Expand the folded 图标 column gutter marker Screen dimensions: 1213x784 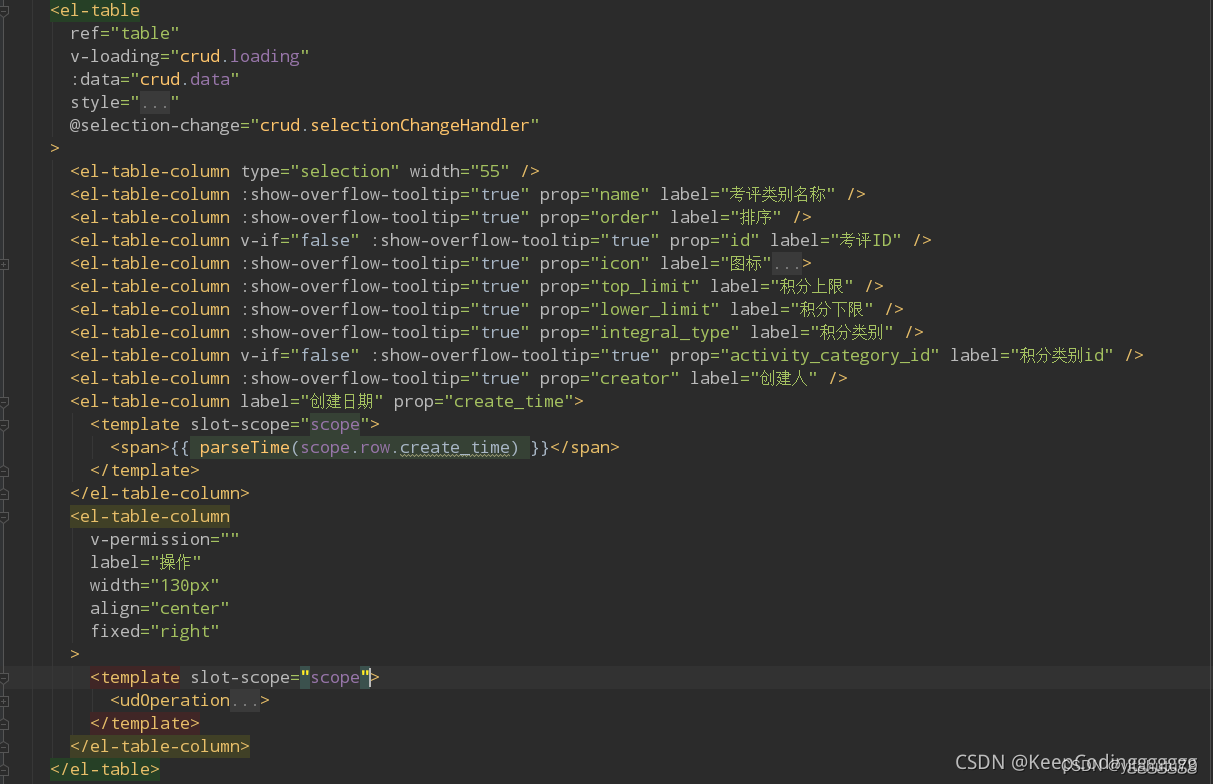click(5, 264)
